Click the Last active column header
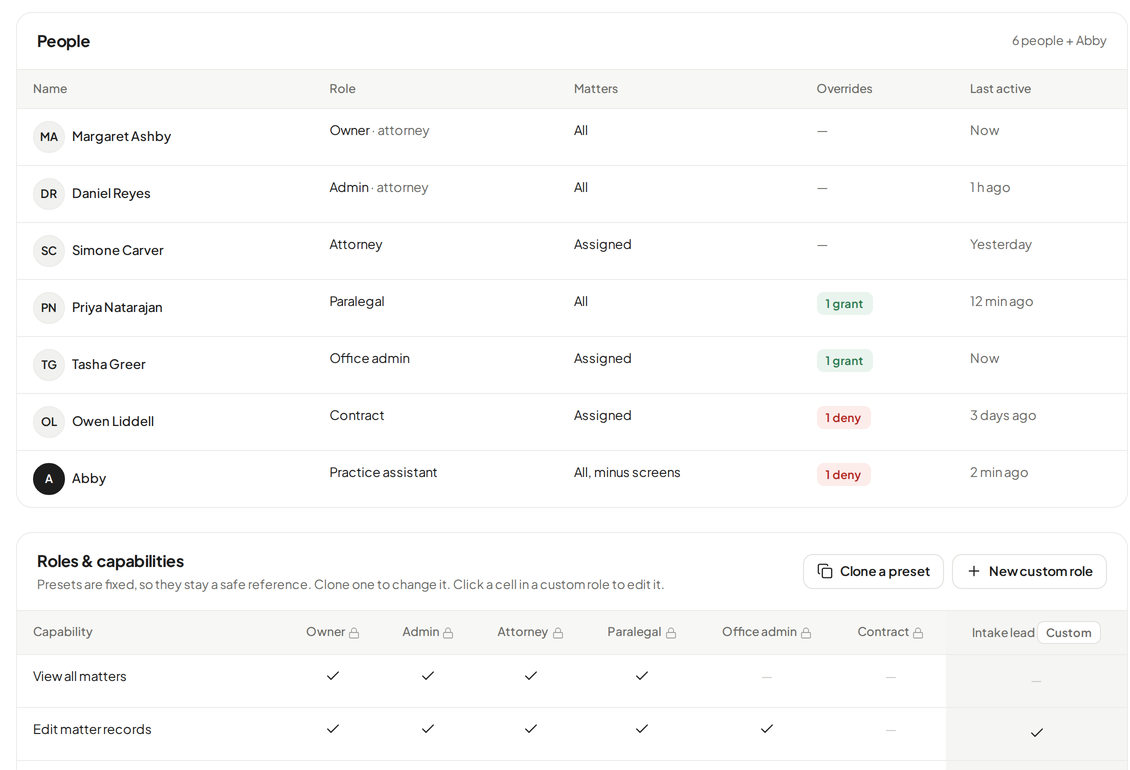 1000,89
